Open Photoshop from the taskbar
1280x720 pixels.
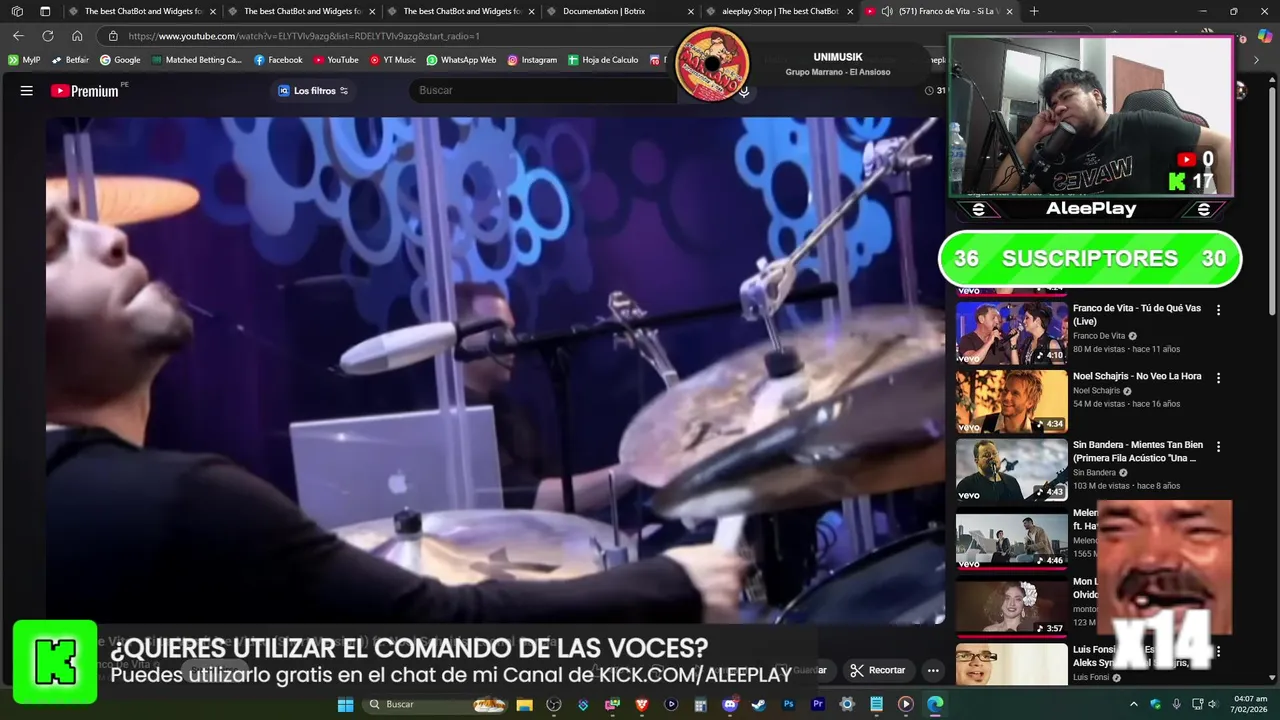coord(789,704)
